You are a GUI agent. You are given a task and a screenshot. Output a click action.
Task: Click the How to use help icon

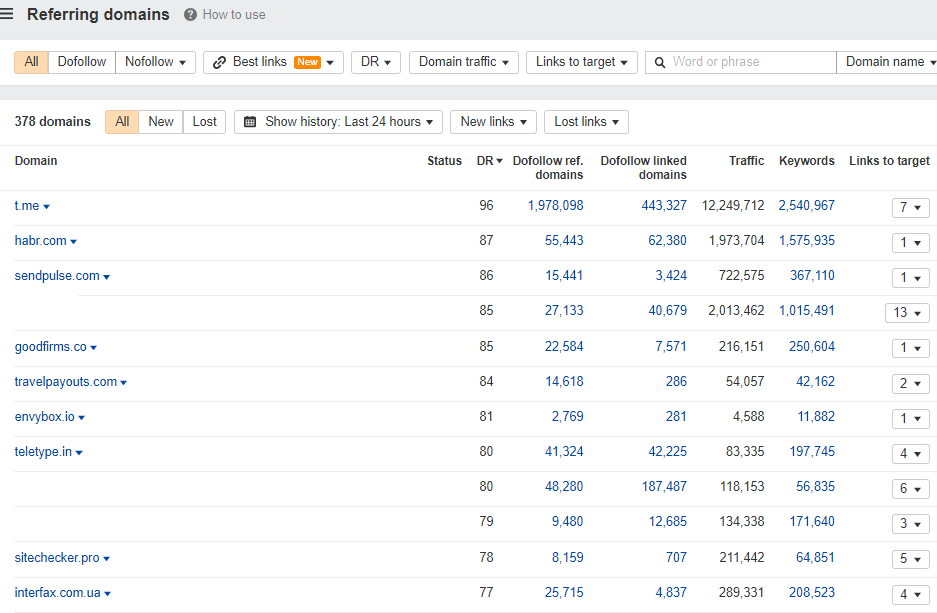190,15
